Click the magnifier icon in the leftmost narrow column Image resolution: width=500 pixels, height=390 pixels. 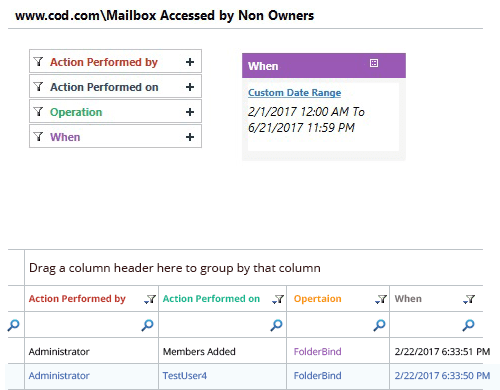pos(14,325)
